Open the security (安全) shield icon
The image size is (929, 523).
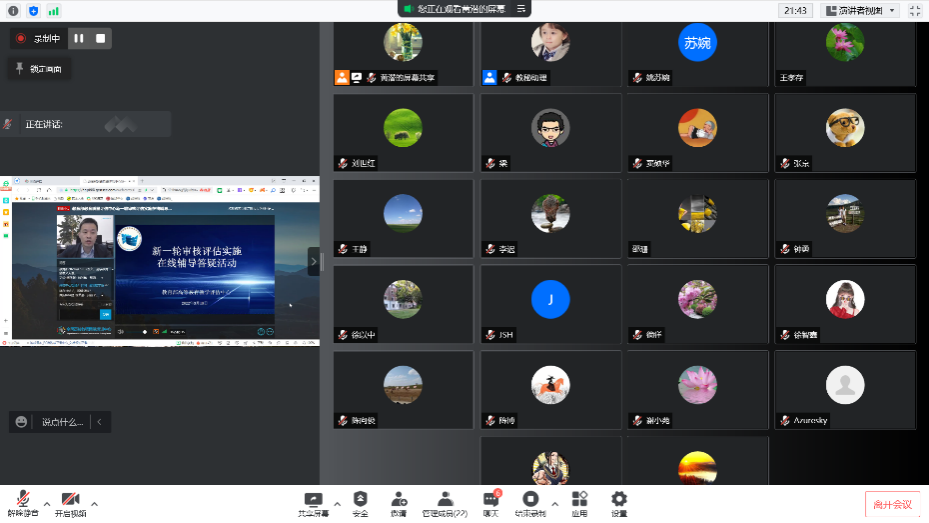(x=360, y=501)
